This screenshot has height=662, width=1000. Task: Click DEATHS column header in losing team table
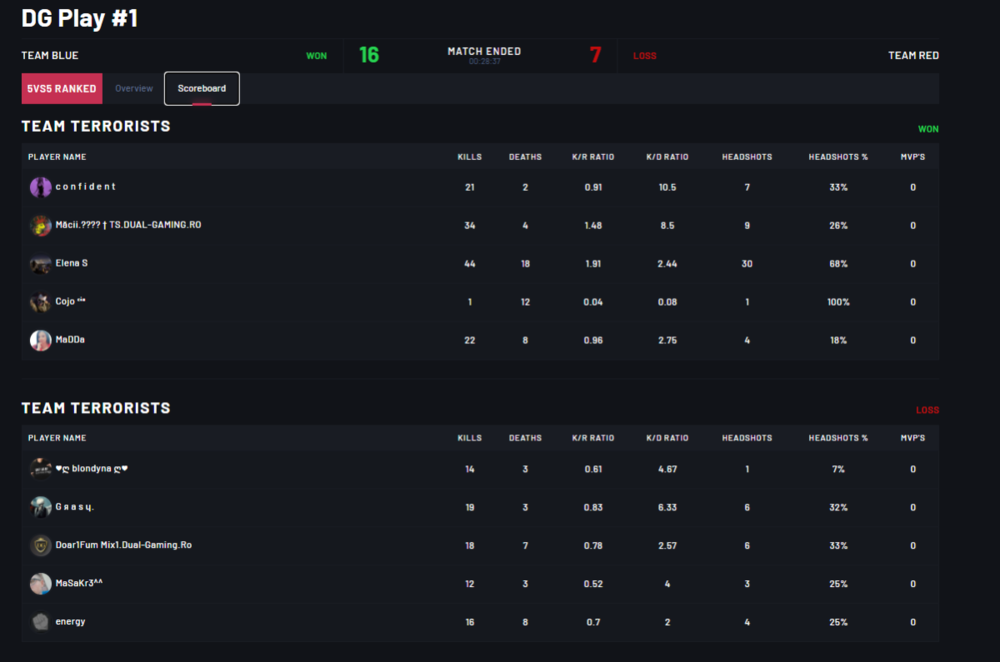tap(525, 438)
